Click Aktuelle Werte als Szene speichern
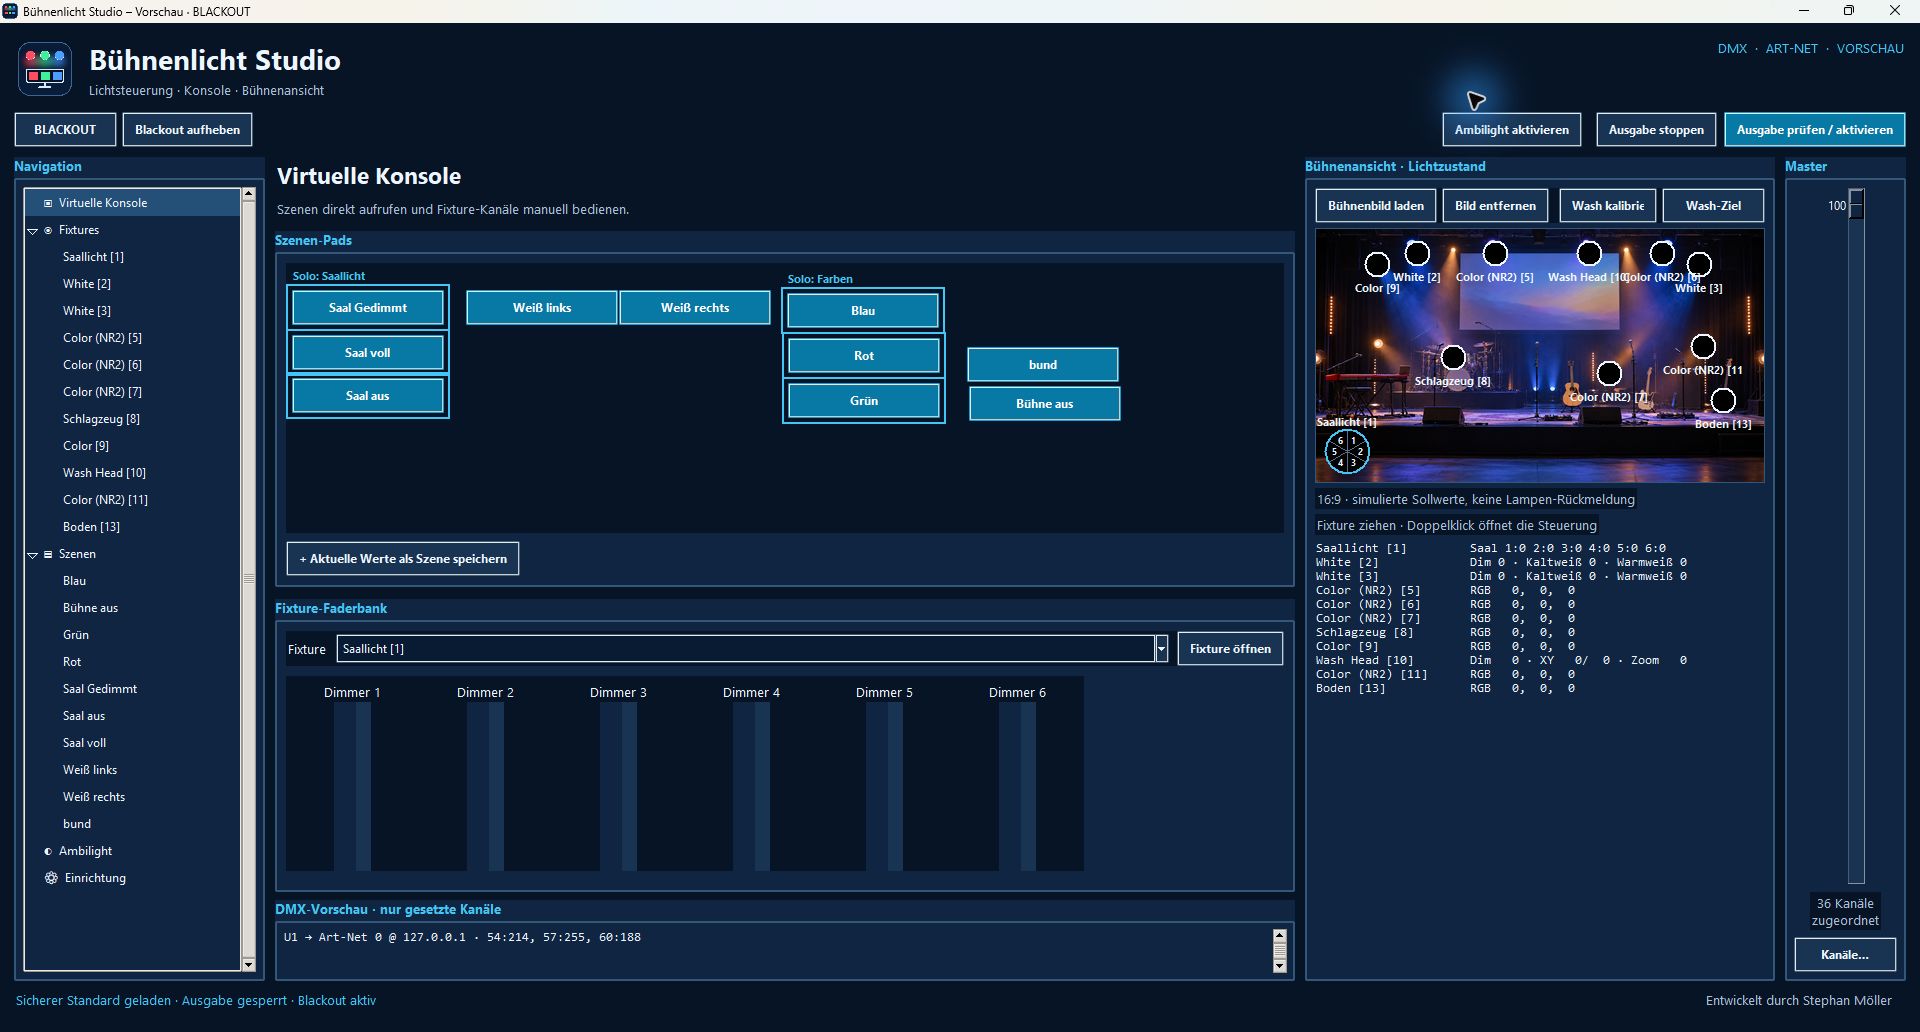This screenshot has height=1032, width=1920. (x=403, y=559)
